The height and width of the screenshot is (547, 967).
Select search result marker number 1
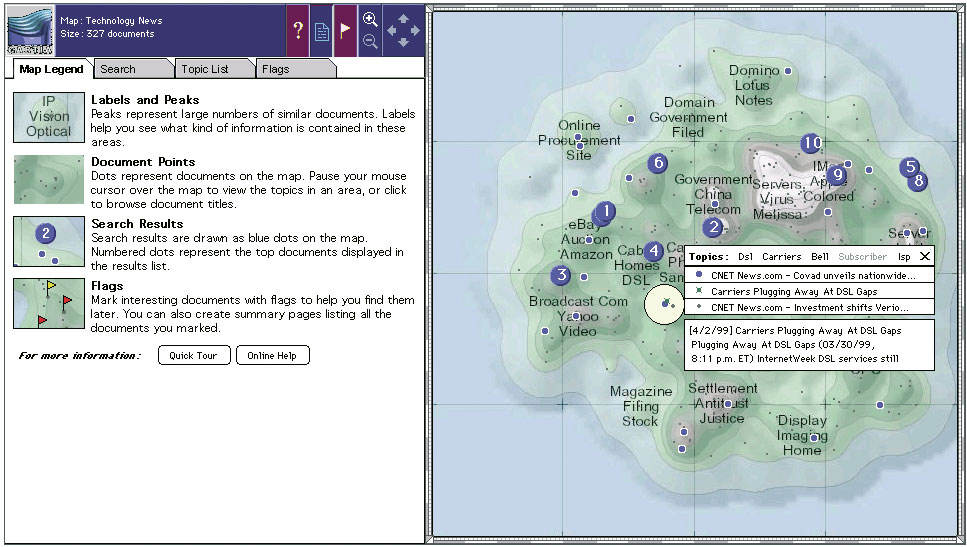tap(606, 212)
